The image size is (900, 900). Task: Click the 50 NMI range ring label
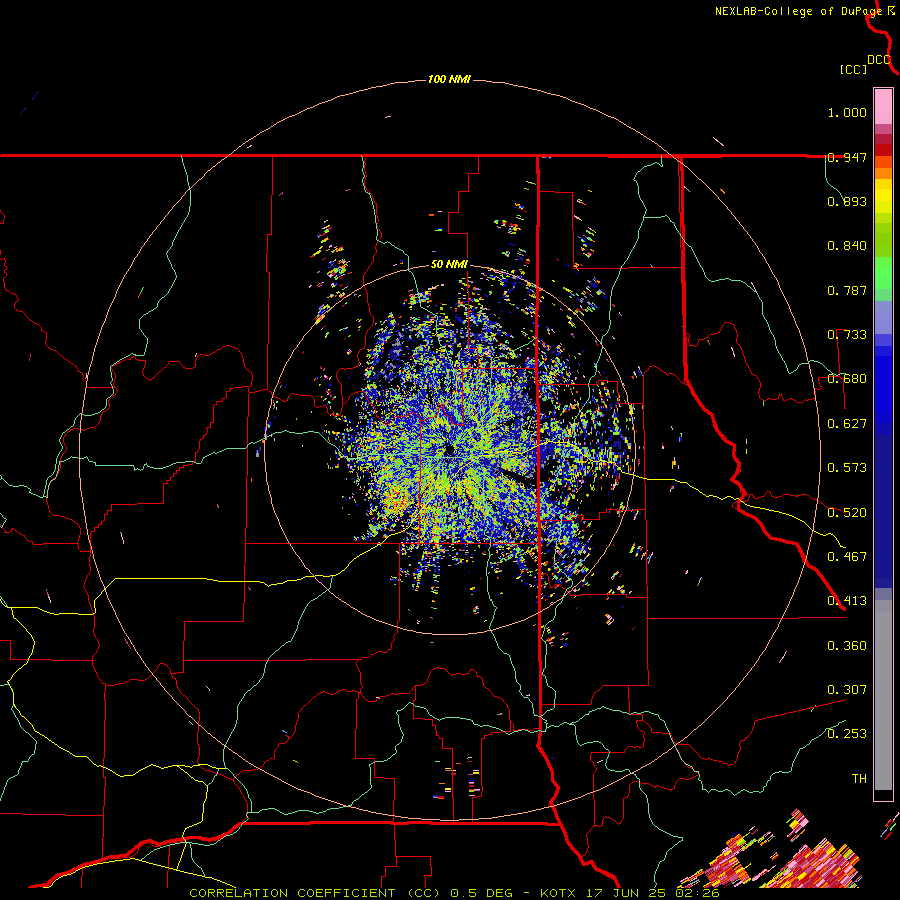click(449, 265)
